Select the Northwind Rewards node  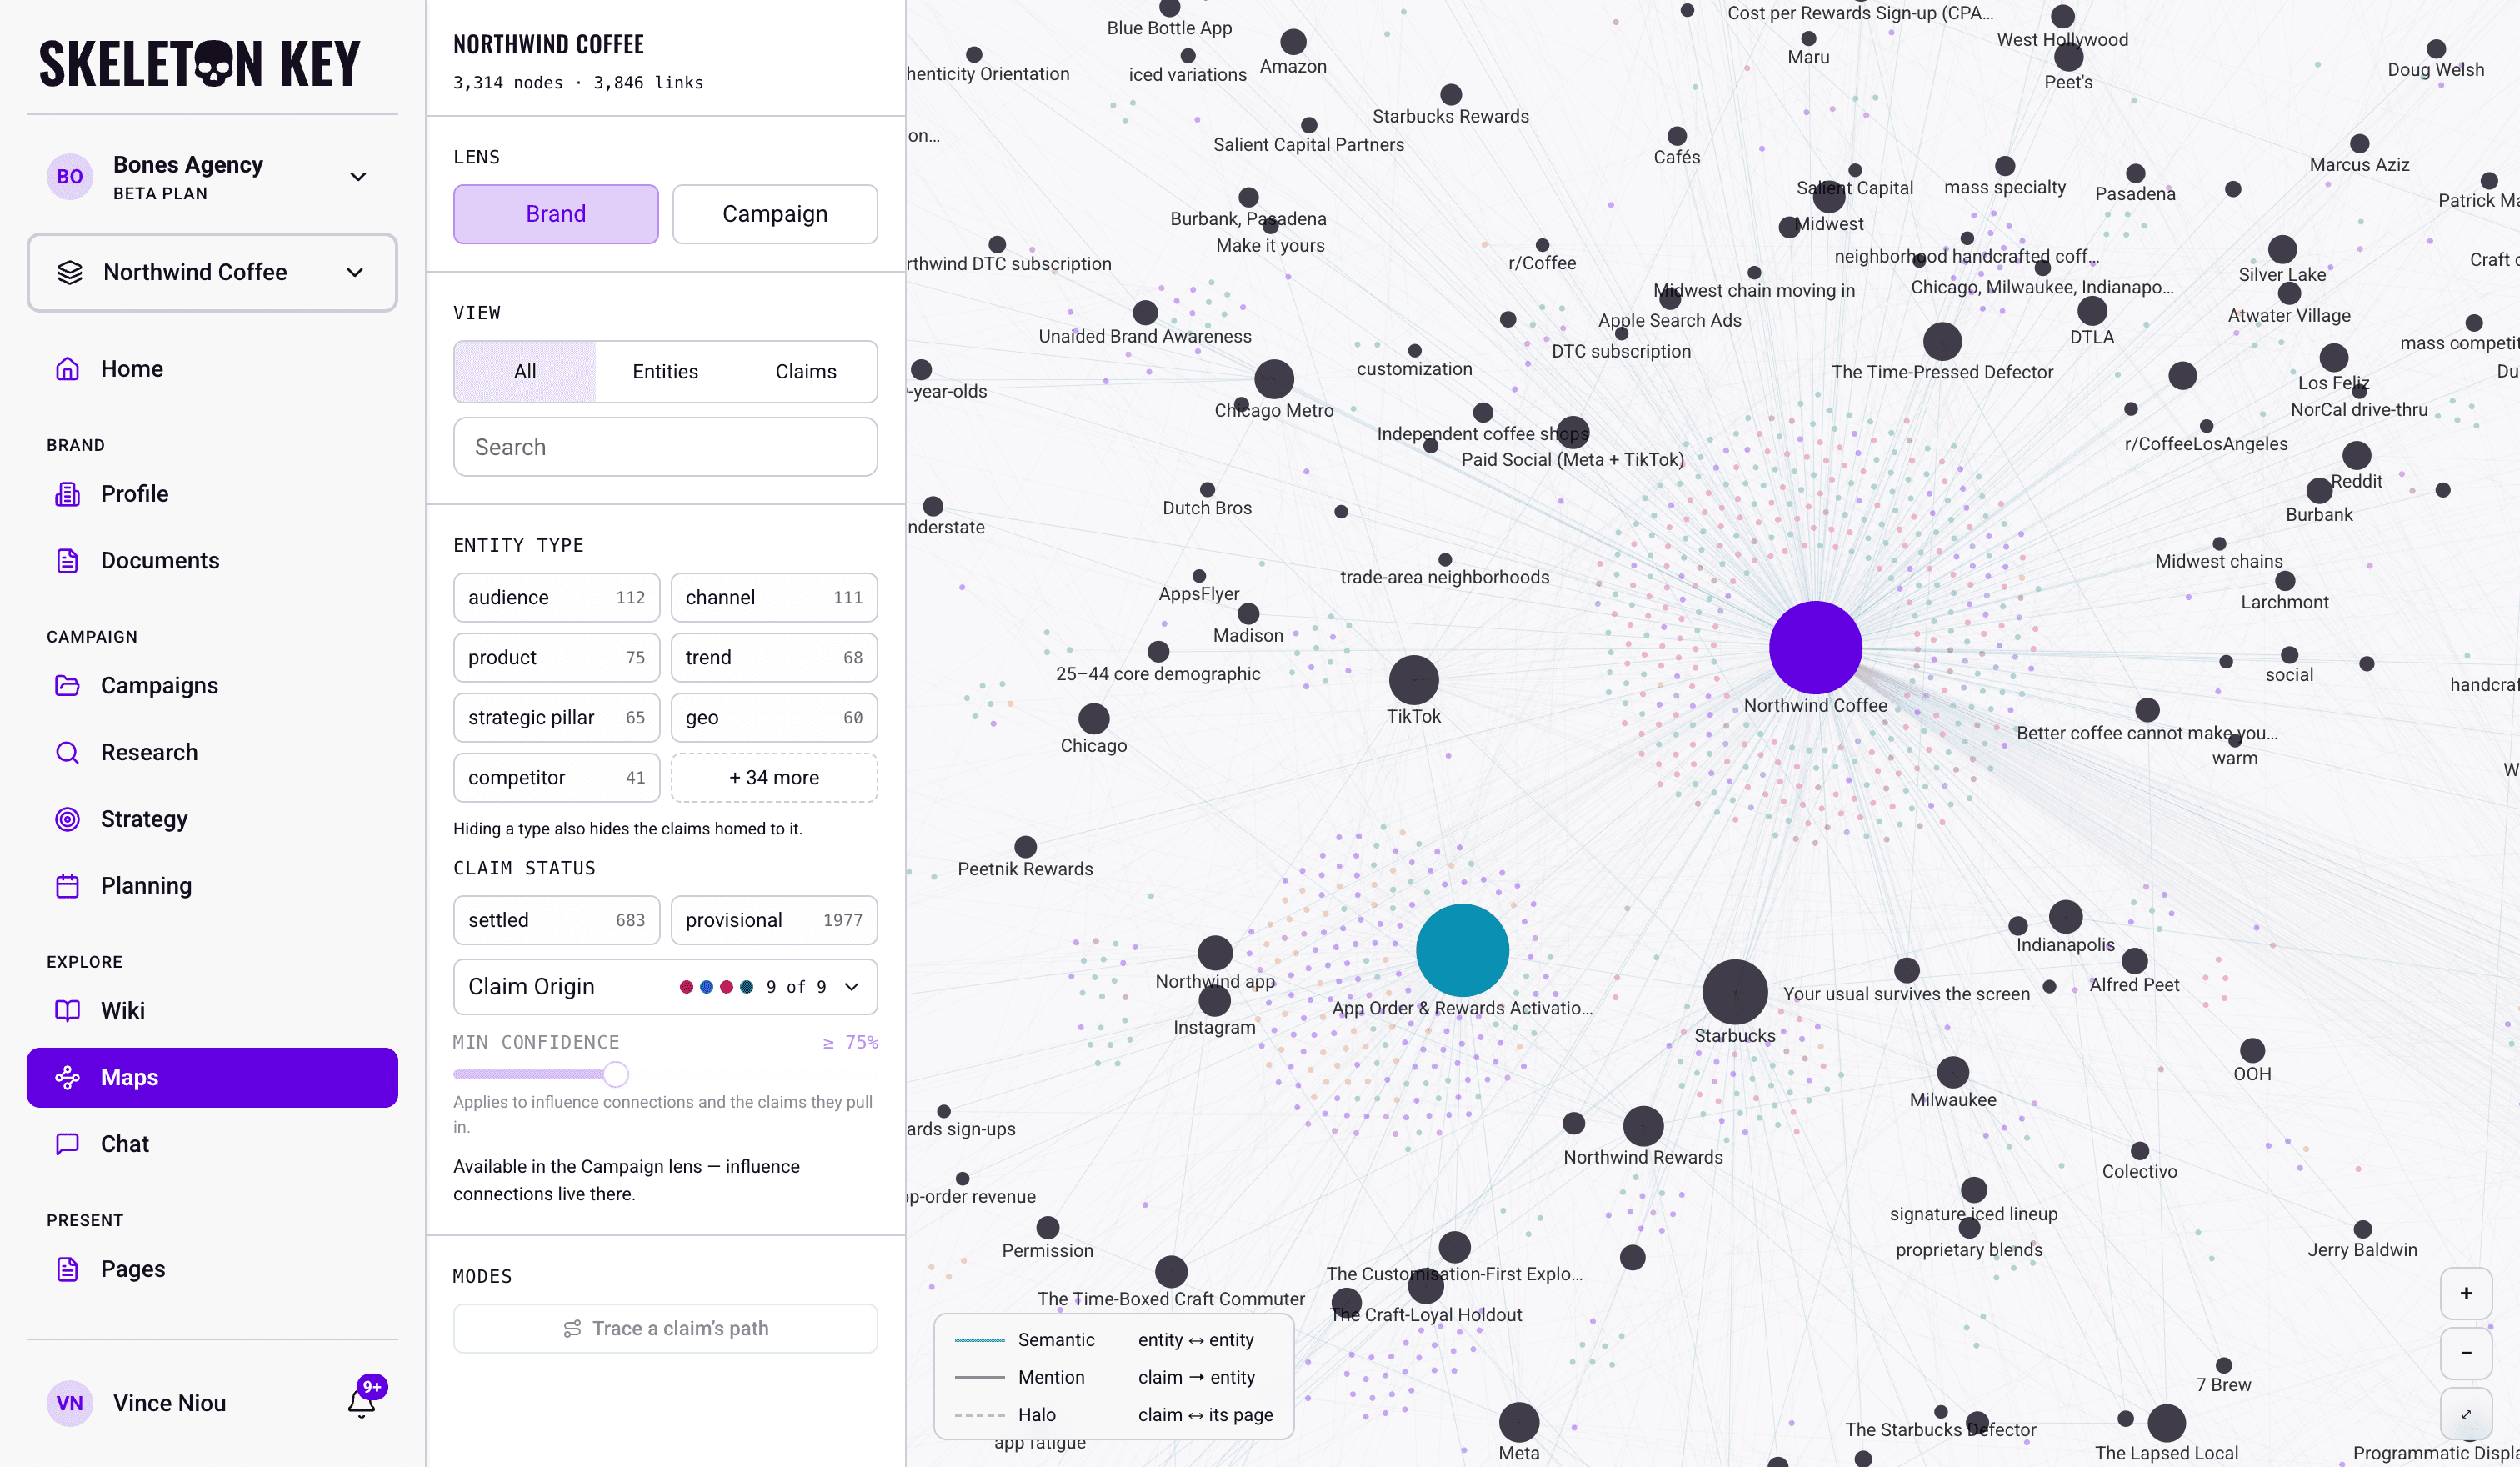[1643, 1126]
